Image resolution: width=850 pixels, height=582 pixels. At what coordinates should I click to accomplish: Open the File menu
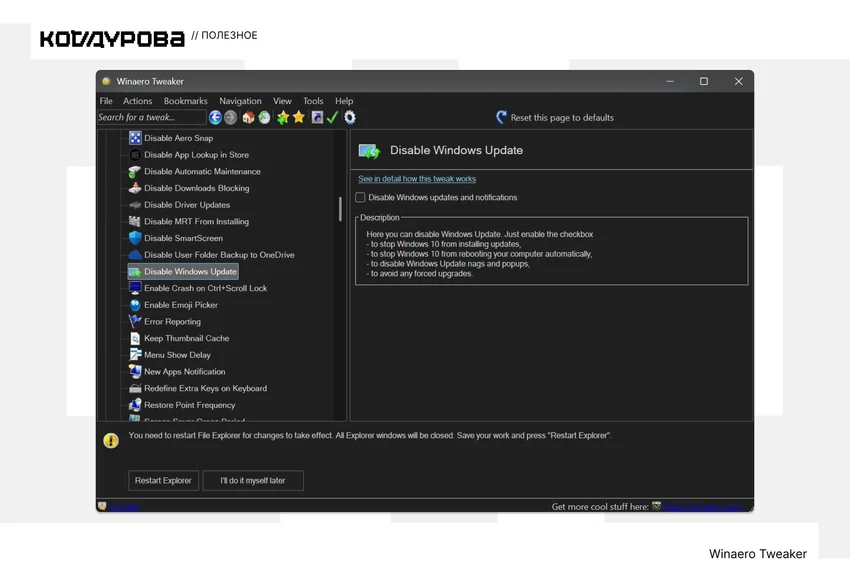(x=106, y=101)
